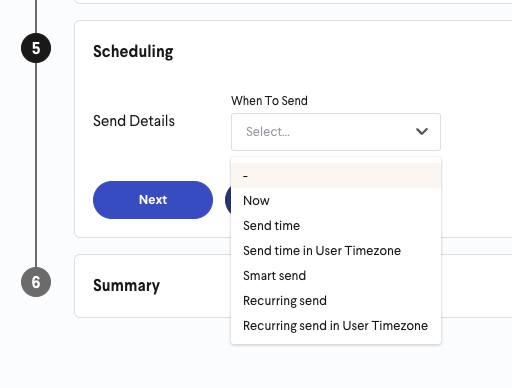Click the Scheduling section heading

[133, 52]
